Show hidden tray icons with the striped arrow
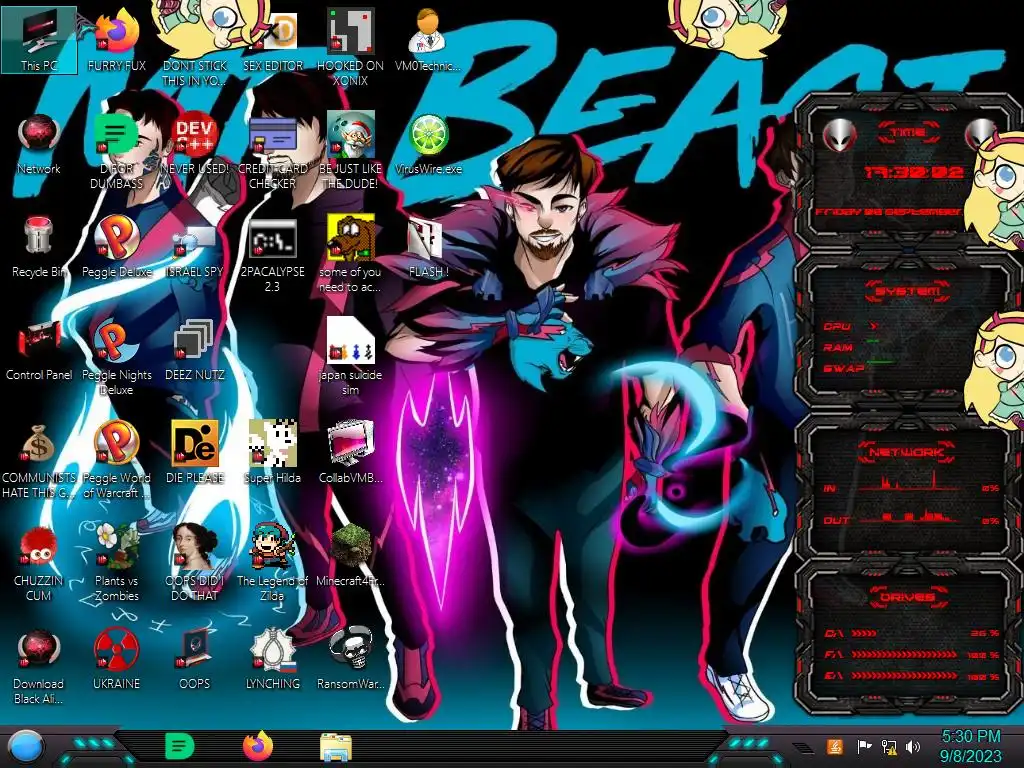Image resolution: width=1024 pixels, height=768 pixels. 803,747
